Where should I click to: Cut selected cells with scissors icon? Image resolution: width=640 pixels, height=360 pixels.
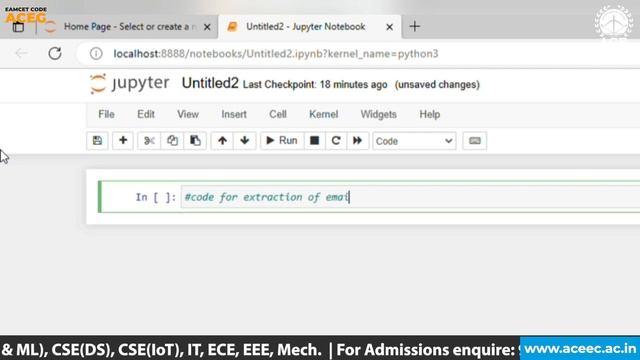[x=149, y=141]
